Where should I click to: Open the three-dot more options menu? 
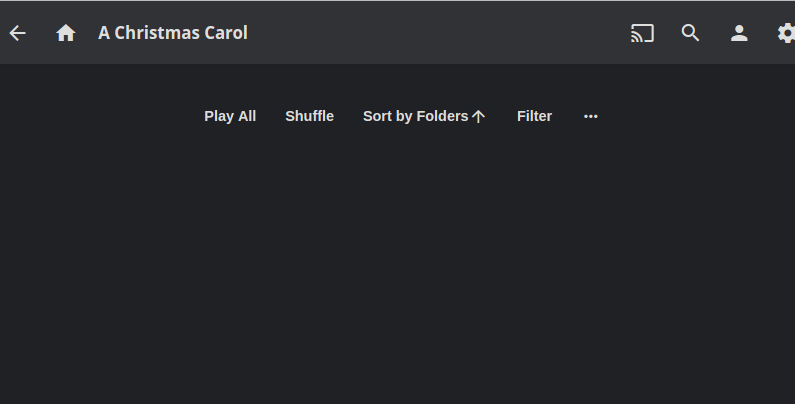pyautogui.click(x=591, y=116)
